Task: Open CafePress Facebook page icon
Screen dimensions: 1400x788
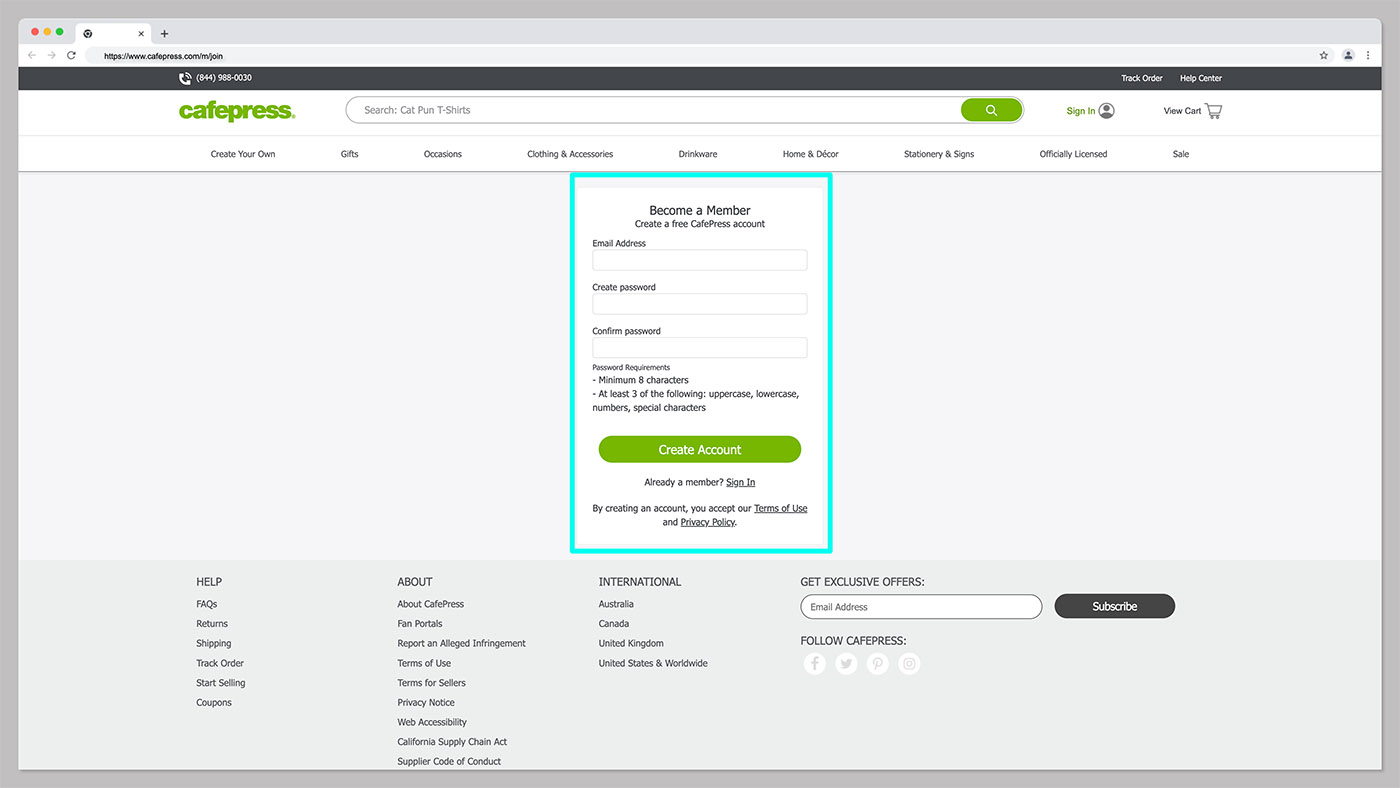Action: coord(815,664)
